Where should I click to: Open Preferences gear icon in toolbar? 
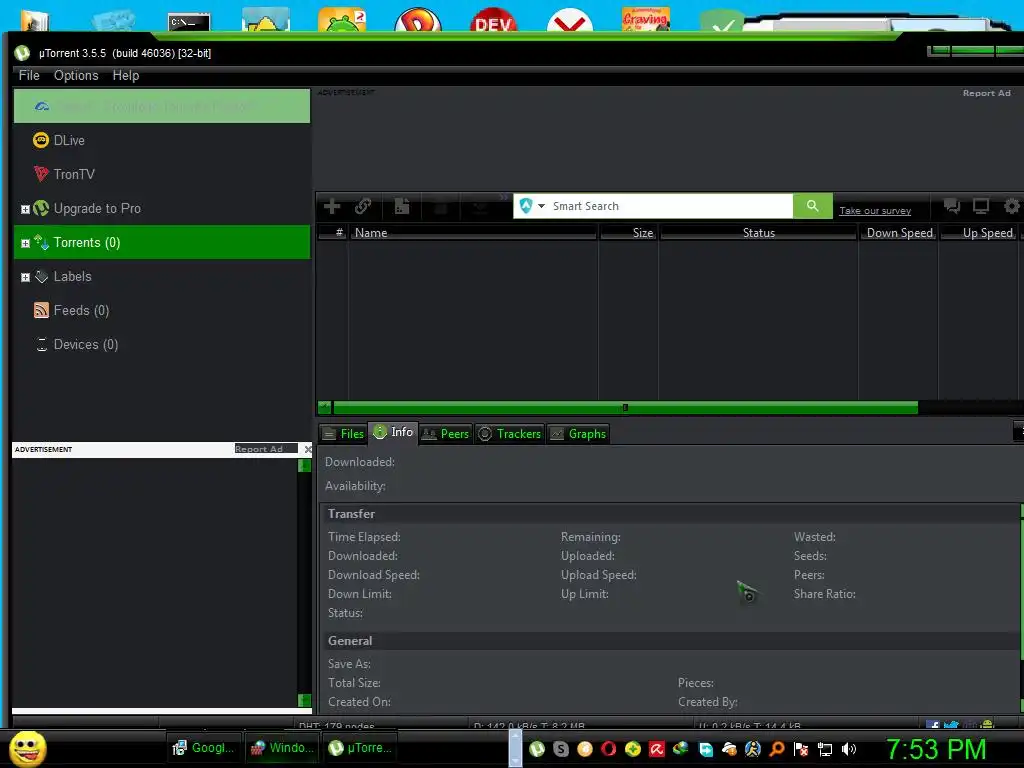pyautogui.click(x=1012, y=206)
